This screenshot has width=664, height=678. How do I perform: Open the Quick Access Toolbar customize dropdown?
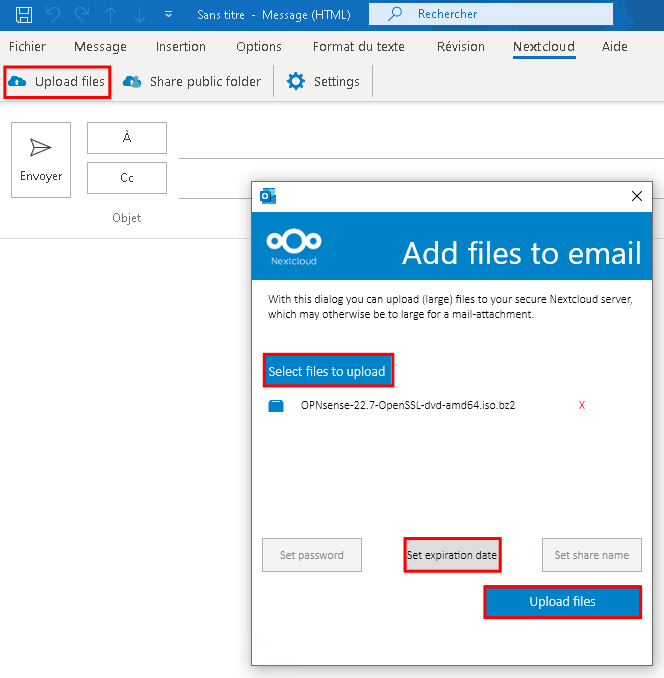pyautogui.click(x=169, y=15)
